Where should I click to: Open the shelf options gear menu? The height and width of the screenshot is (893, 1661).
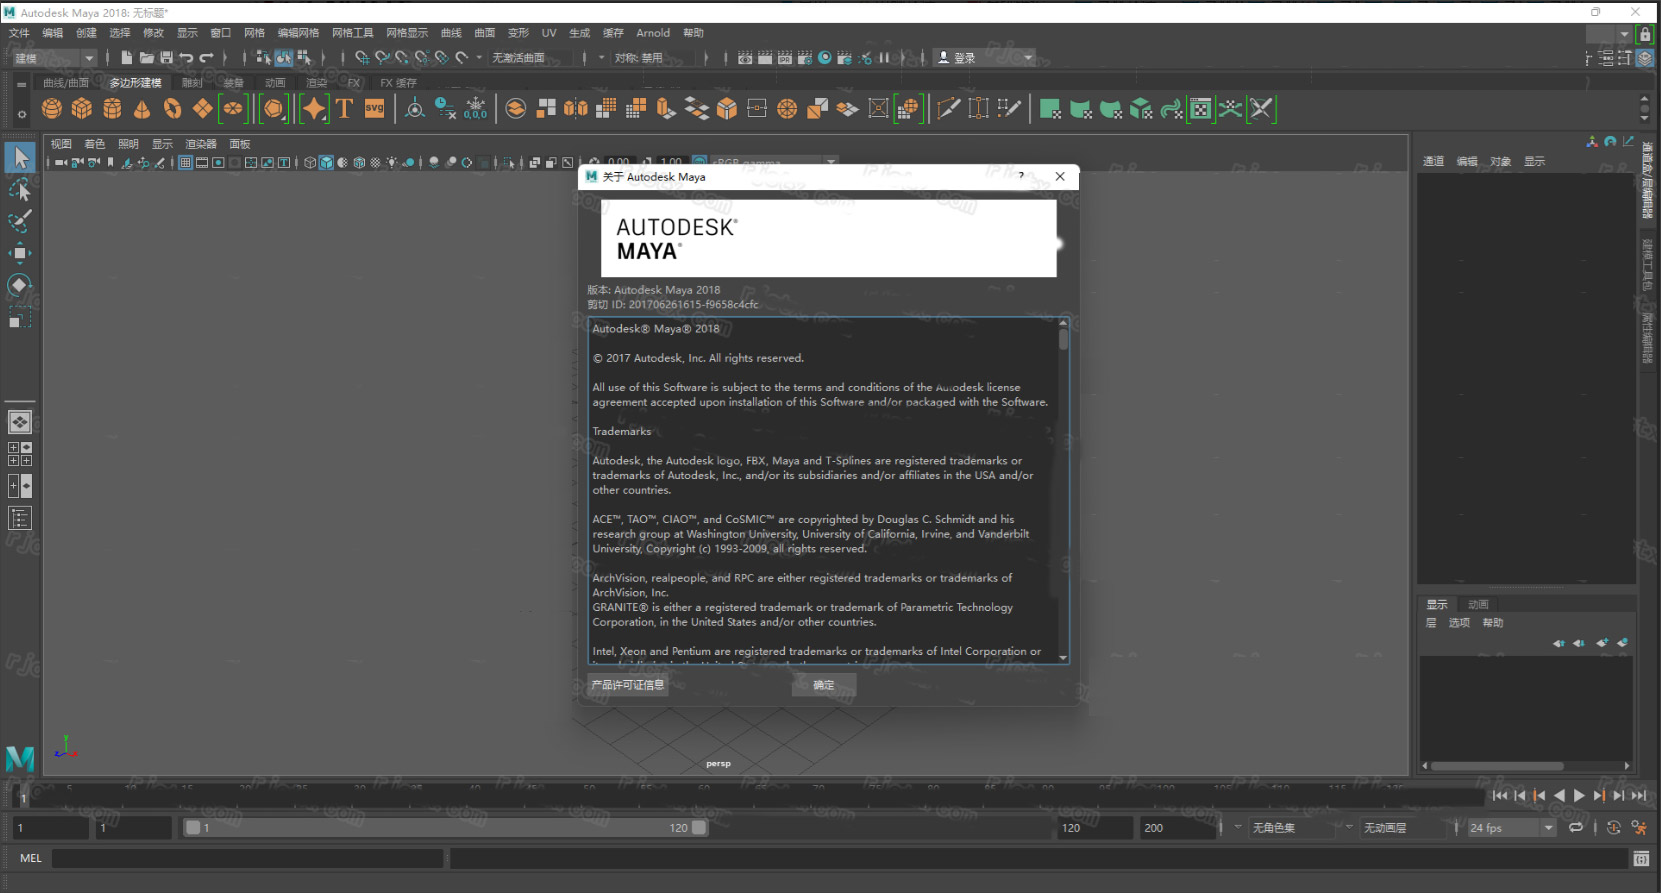point(21,114)
